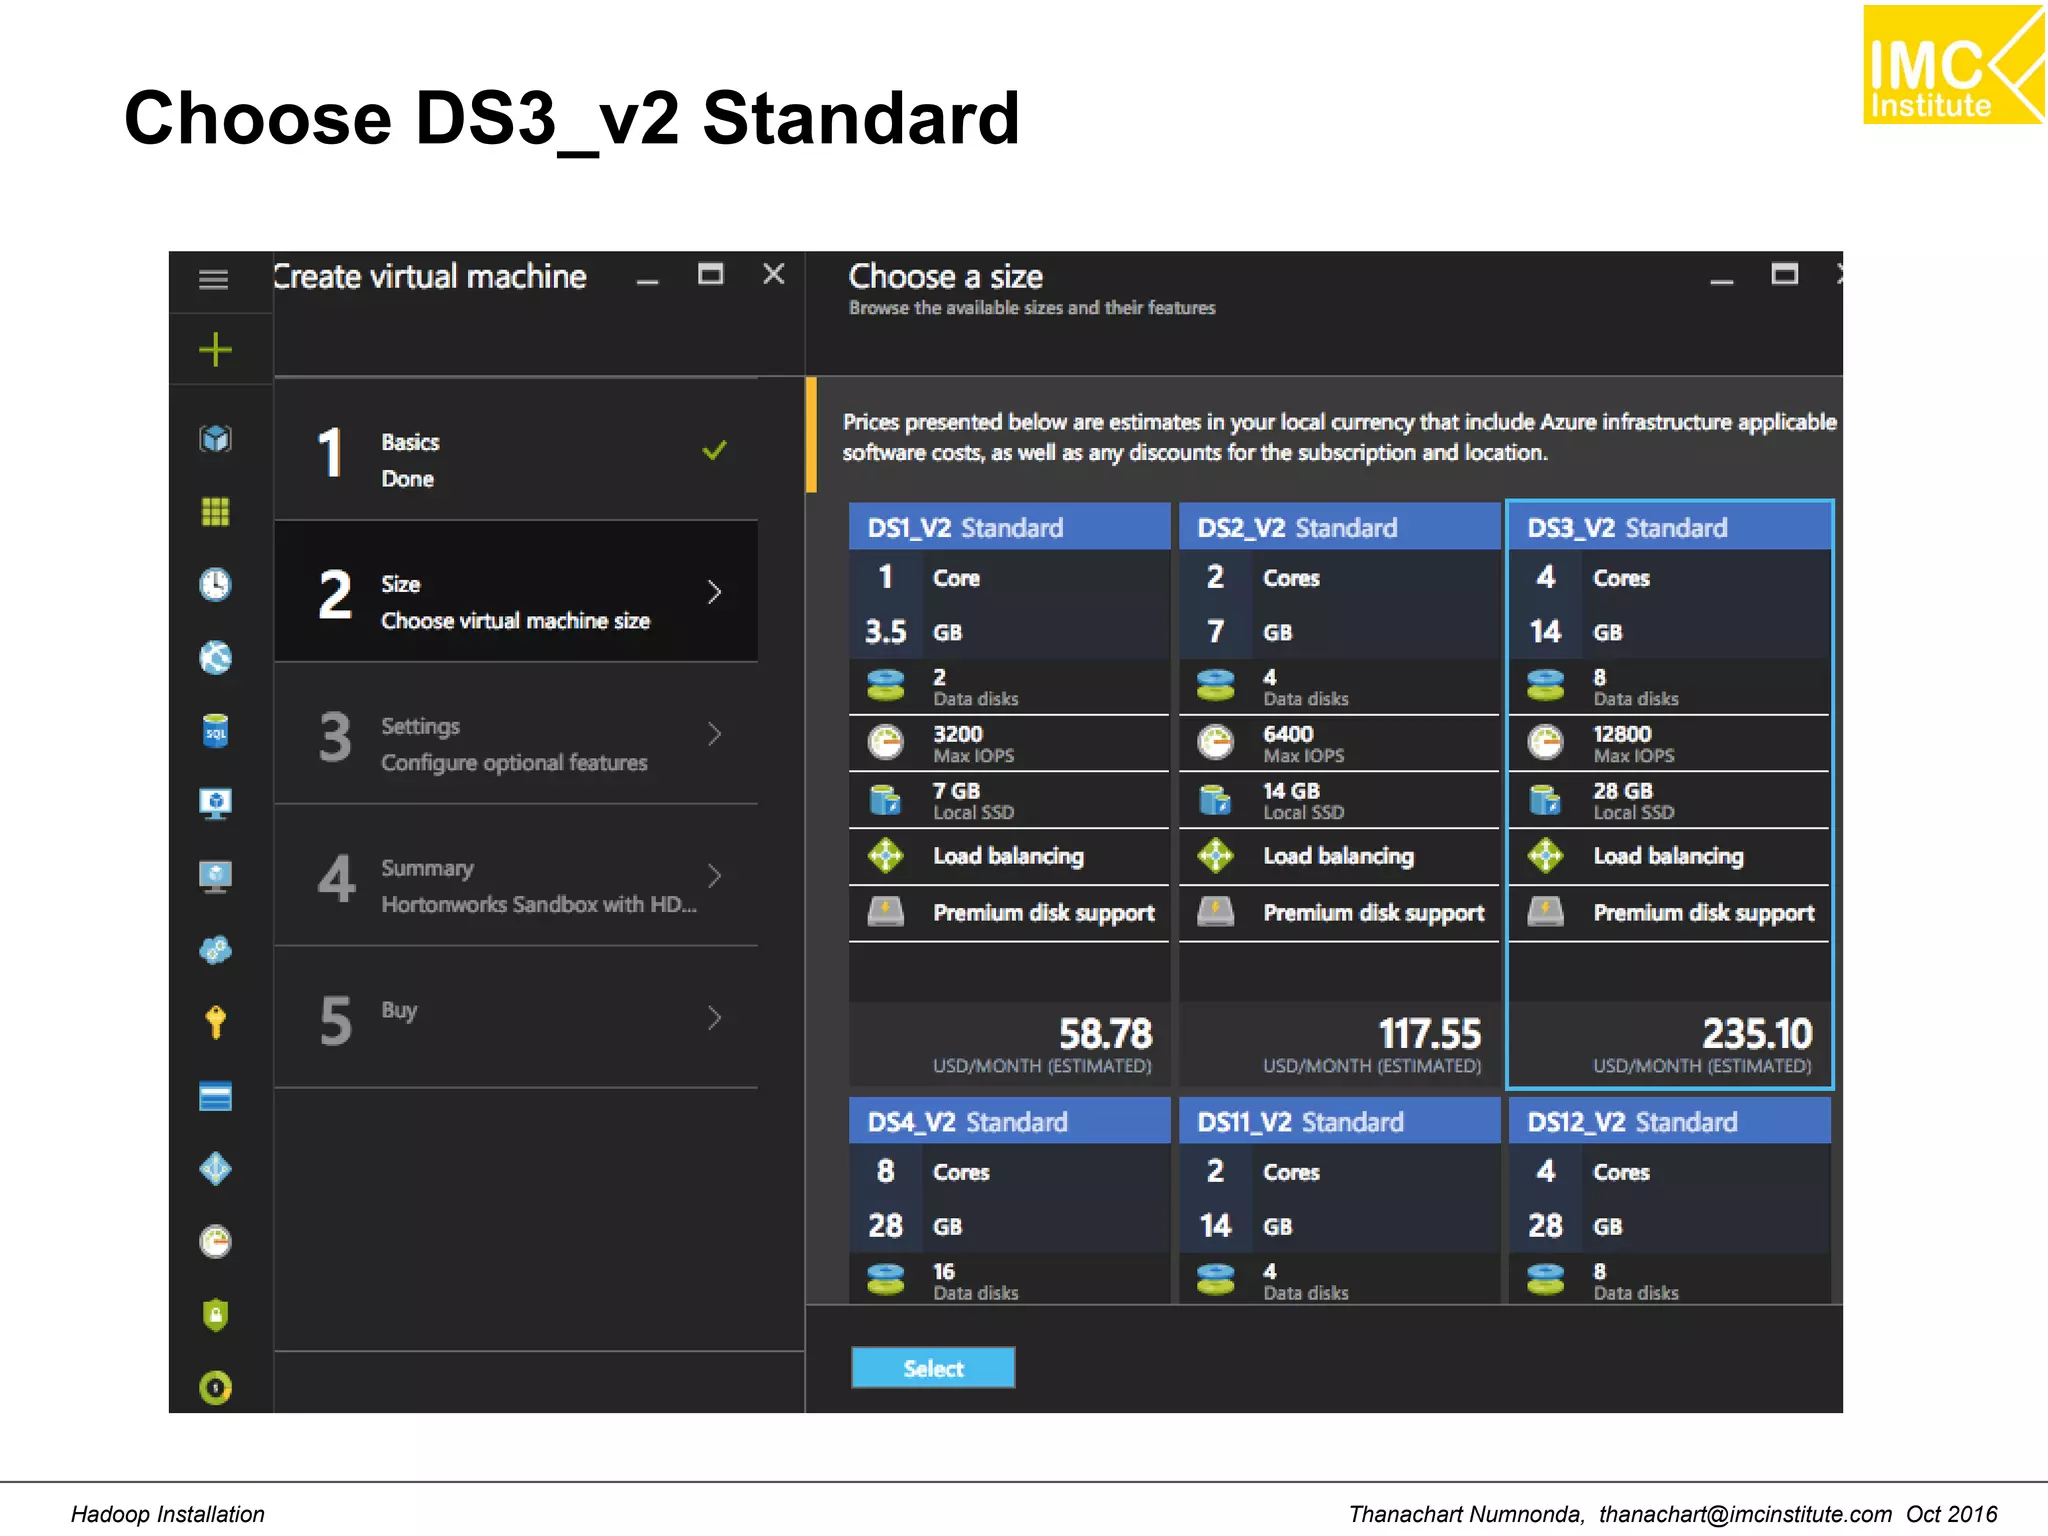Open the Virtual machines monitor icon below
Screen dimensions: 2048x1536
(215, 876)
